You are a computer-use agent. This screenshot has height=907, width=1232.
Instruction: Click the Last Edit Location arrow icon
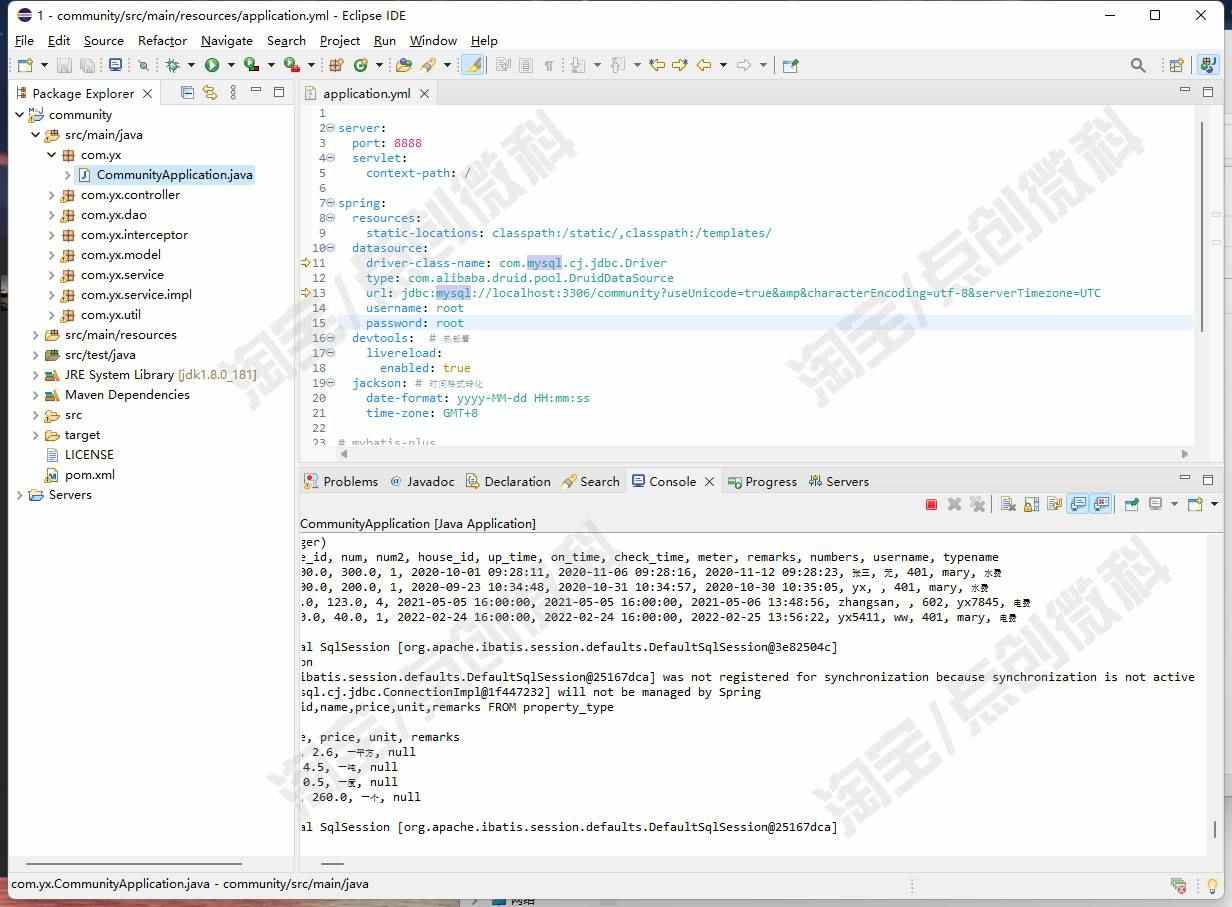point(657,65)
